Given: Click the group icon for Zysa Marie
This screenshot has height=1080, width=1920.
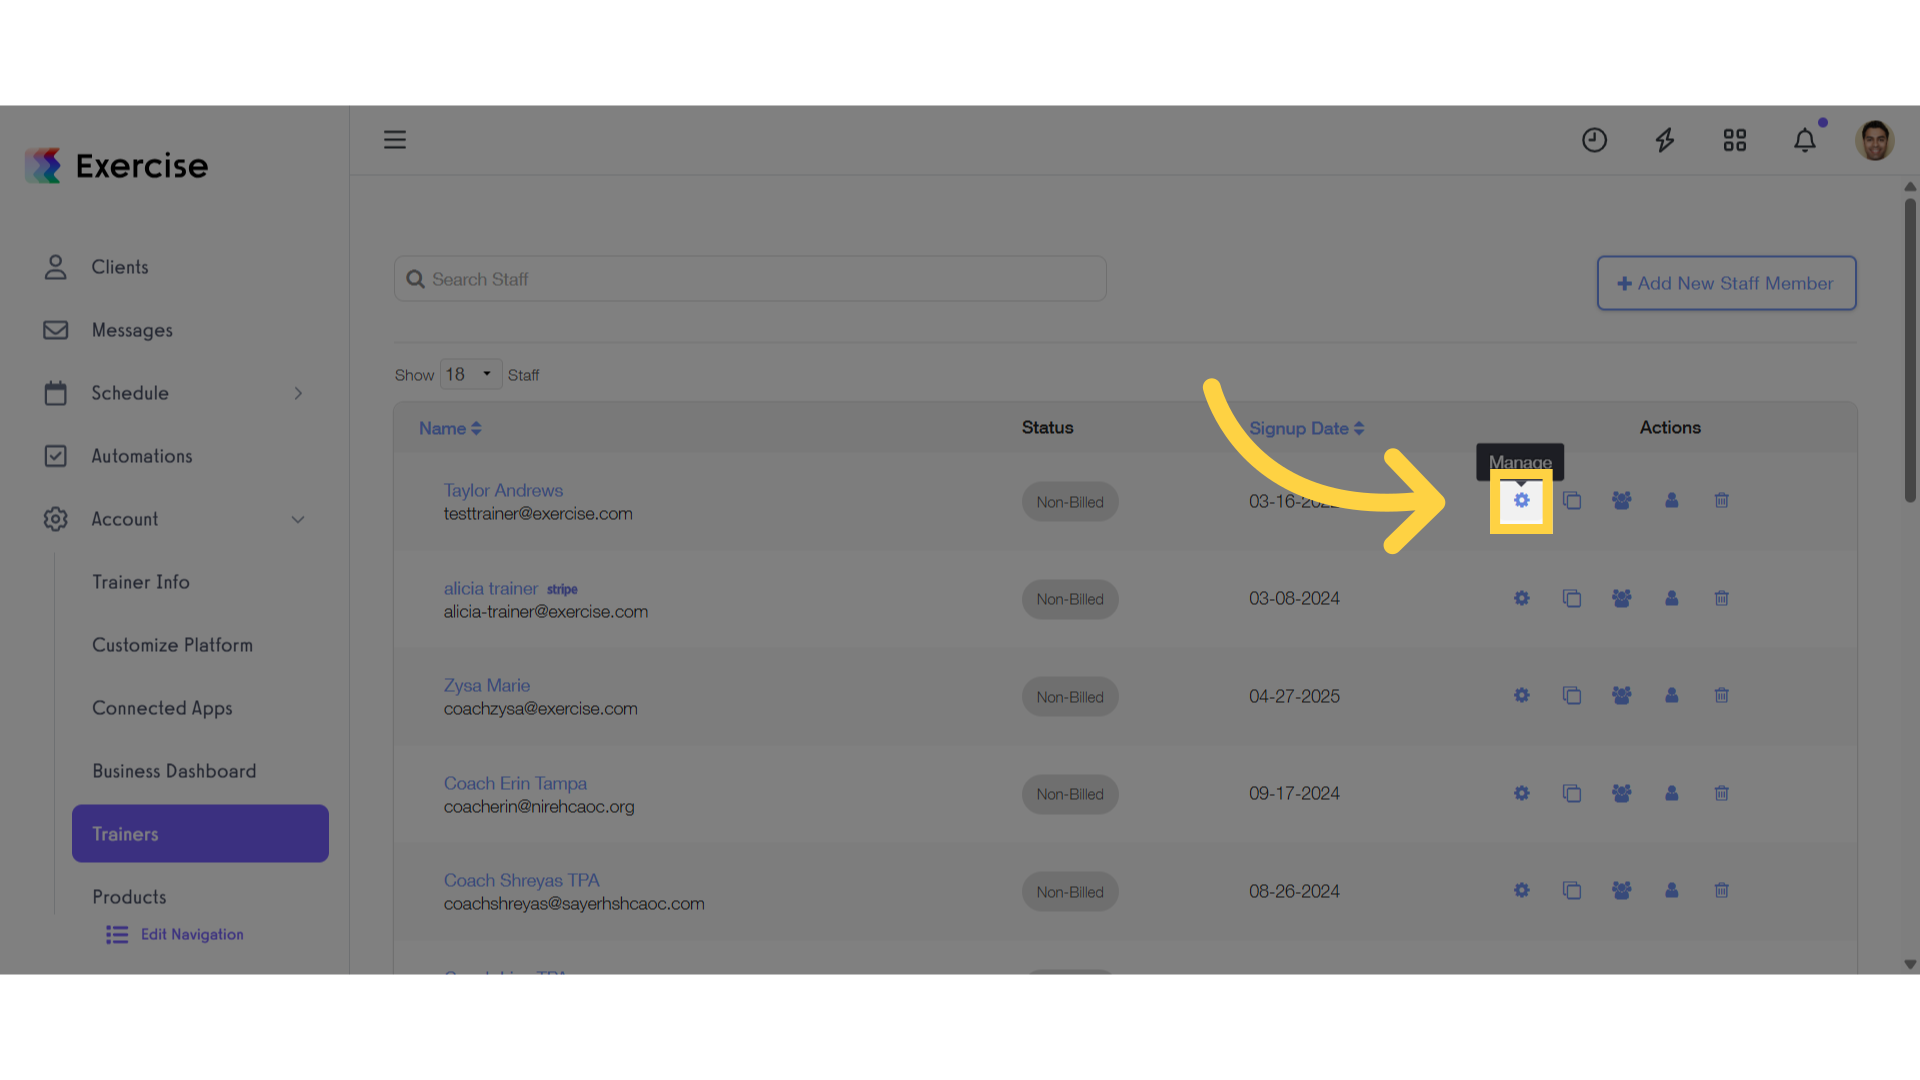Looking at the screenshot, I should click(x=1622, y=696).
